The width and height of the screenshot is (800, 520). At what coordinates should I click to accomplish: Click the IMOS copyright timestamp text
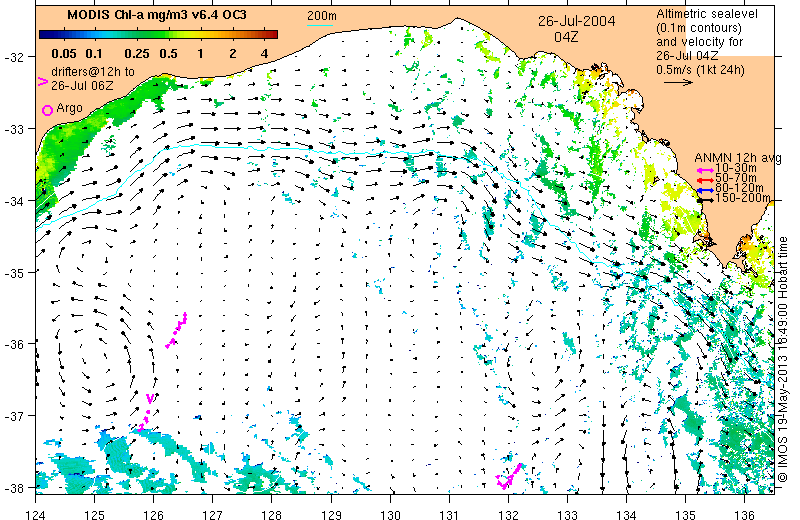tap(783, 359)
